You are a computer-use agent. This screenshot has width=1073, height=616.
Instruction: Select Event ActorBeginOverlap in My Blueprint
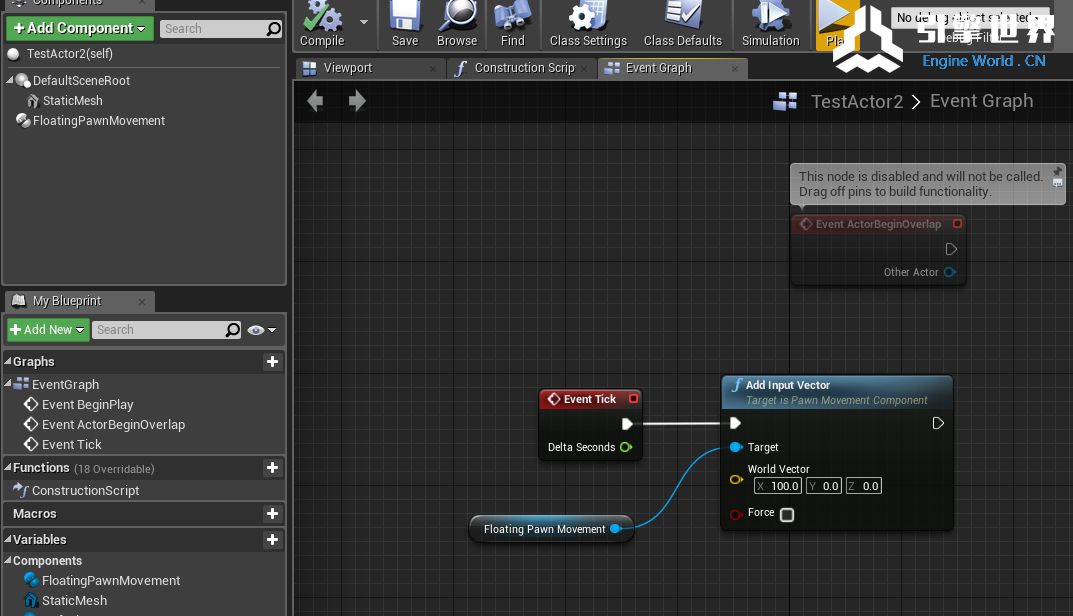[x=113, y=424]
